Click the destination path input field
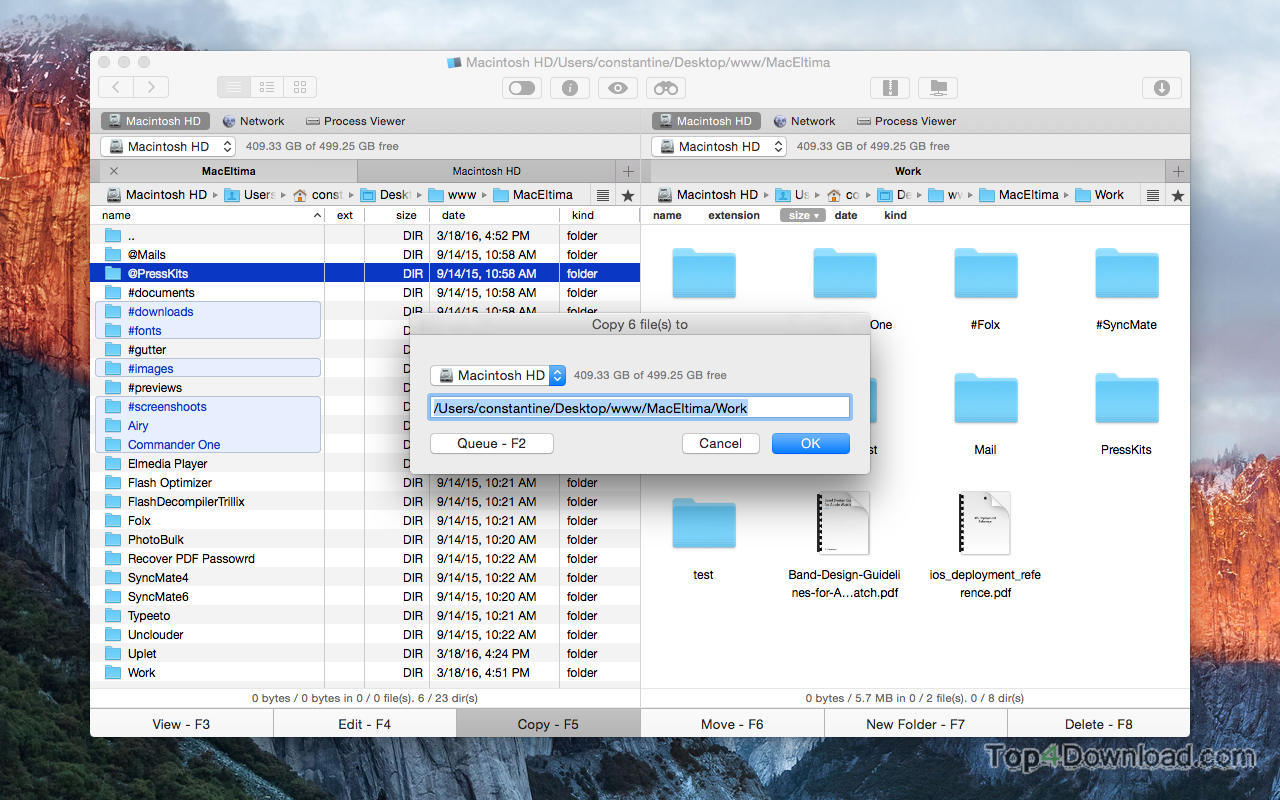Screen dimensions: 1280x800 pos(639,407)
